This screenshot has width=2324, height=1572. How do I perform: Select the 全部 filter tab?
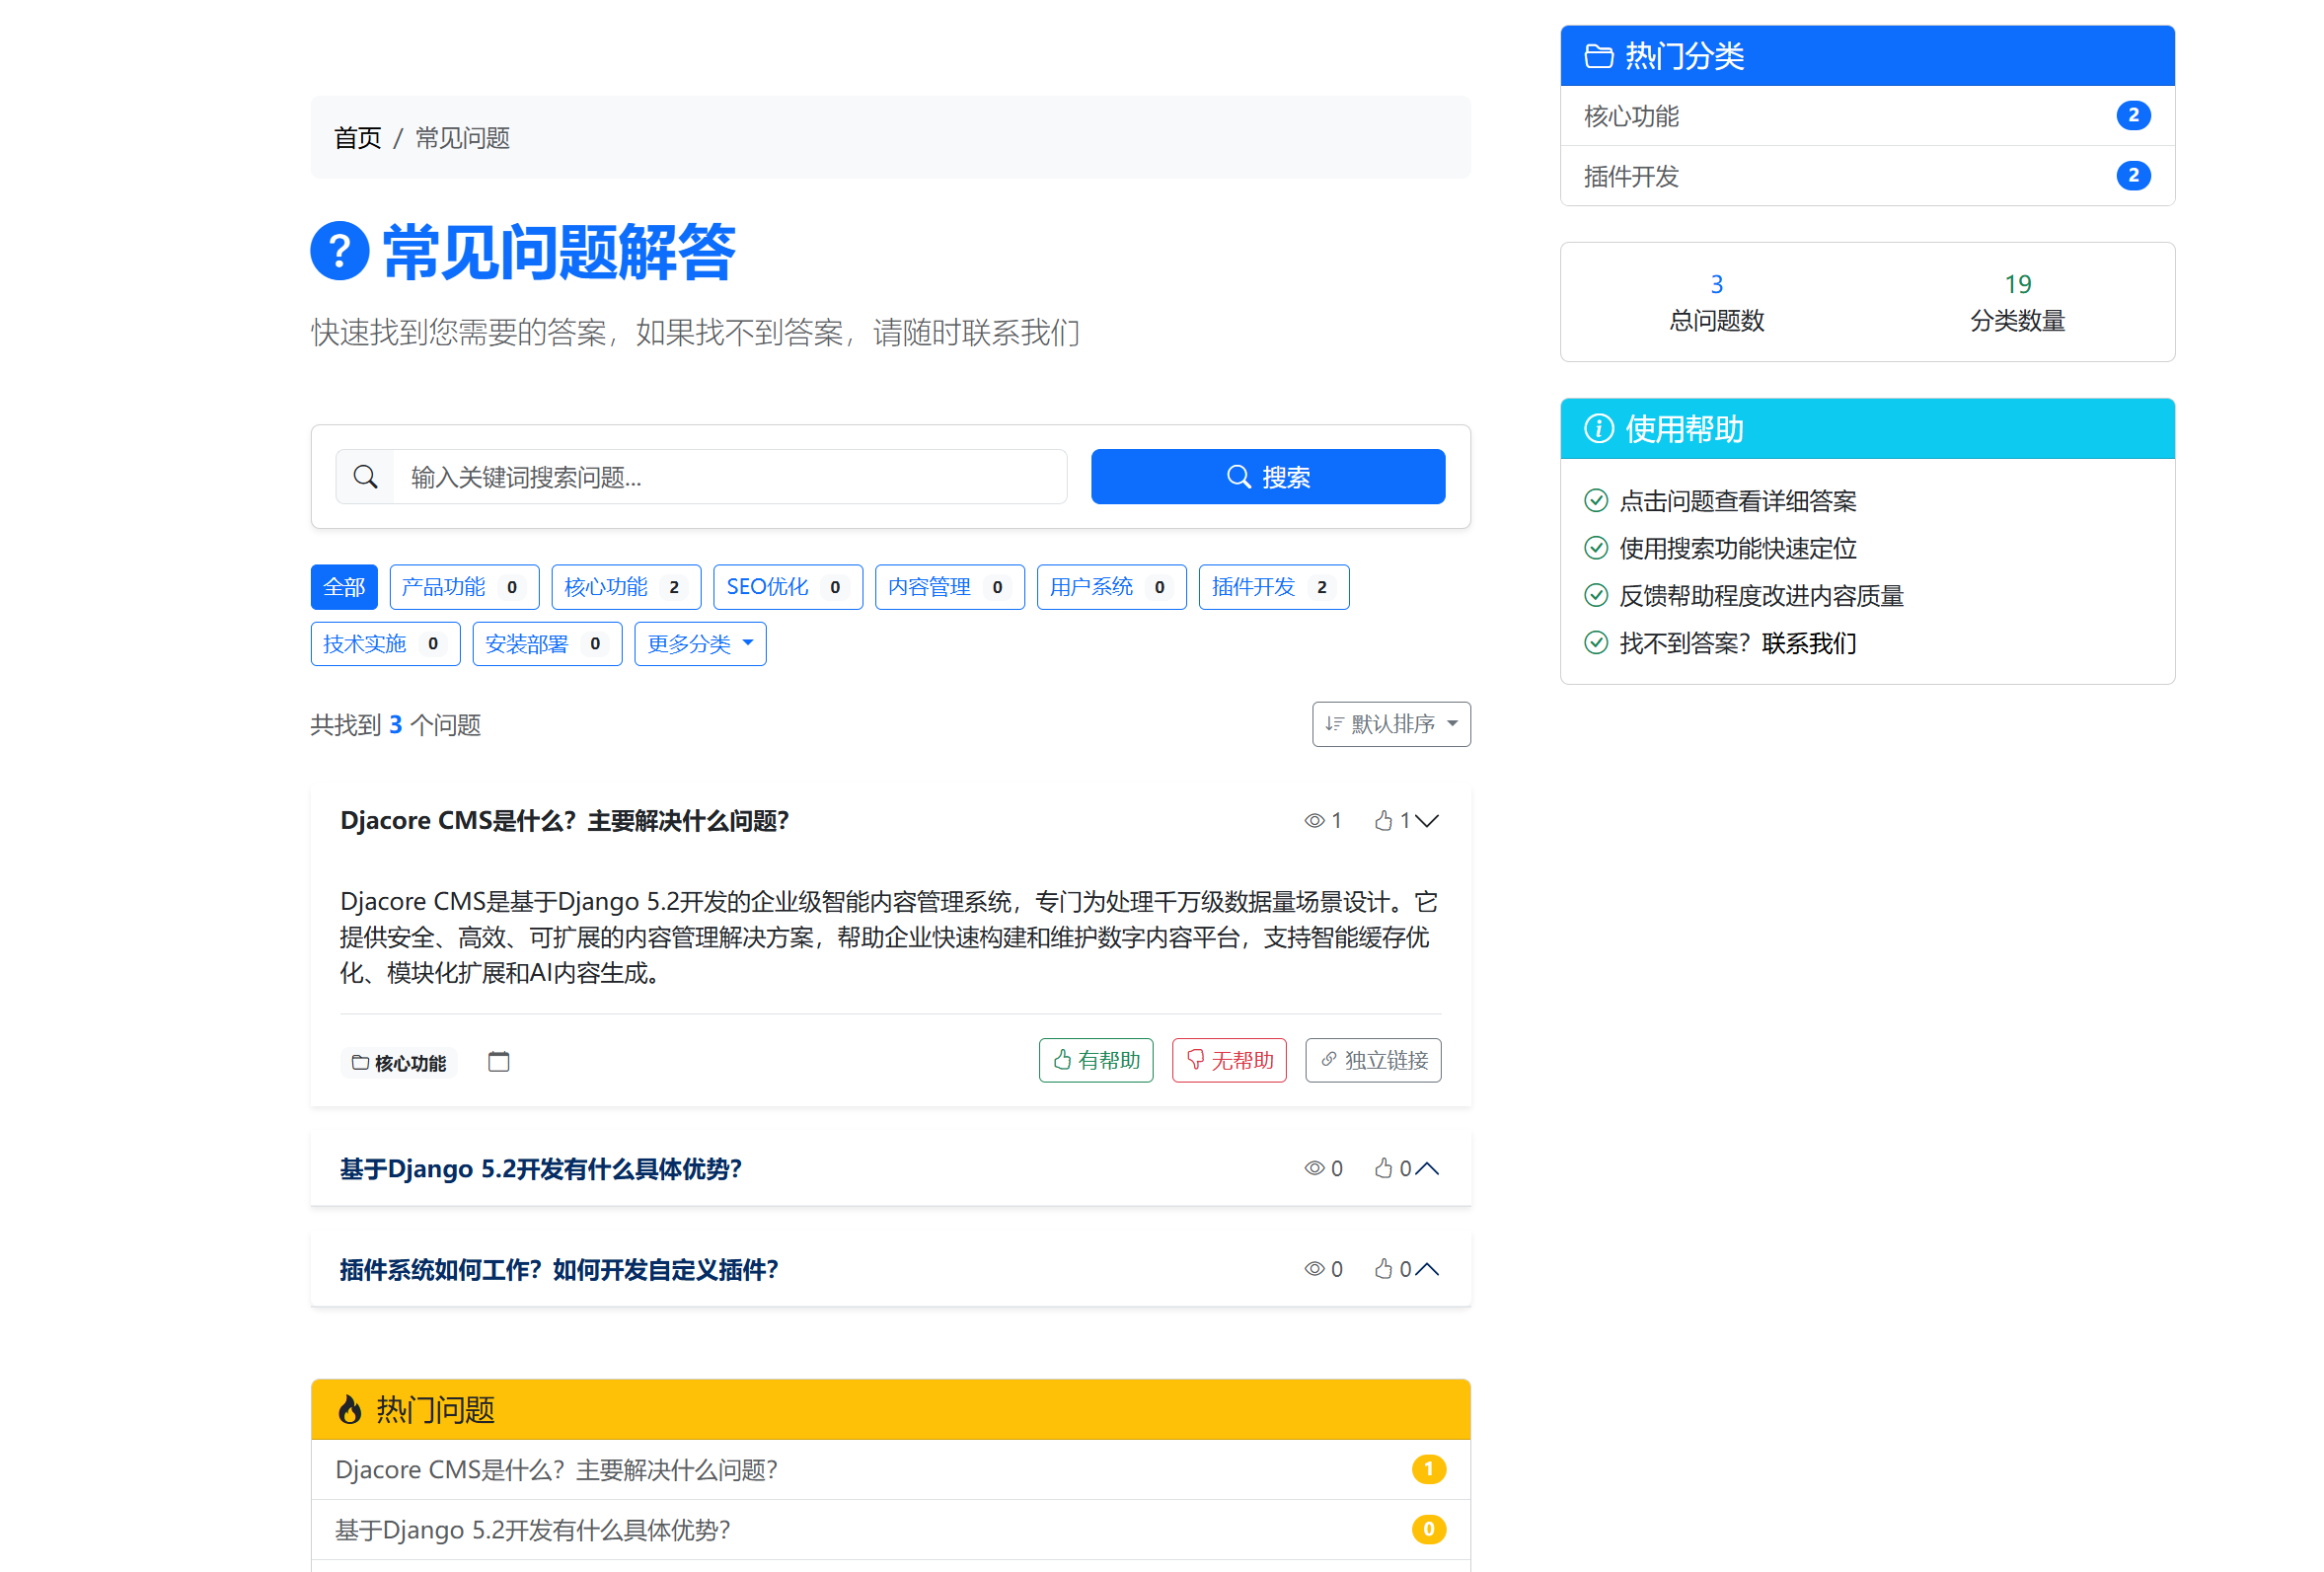(343, 587)
